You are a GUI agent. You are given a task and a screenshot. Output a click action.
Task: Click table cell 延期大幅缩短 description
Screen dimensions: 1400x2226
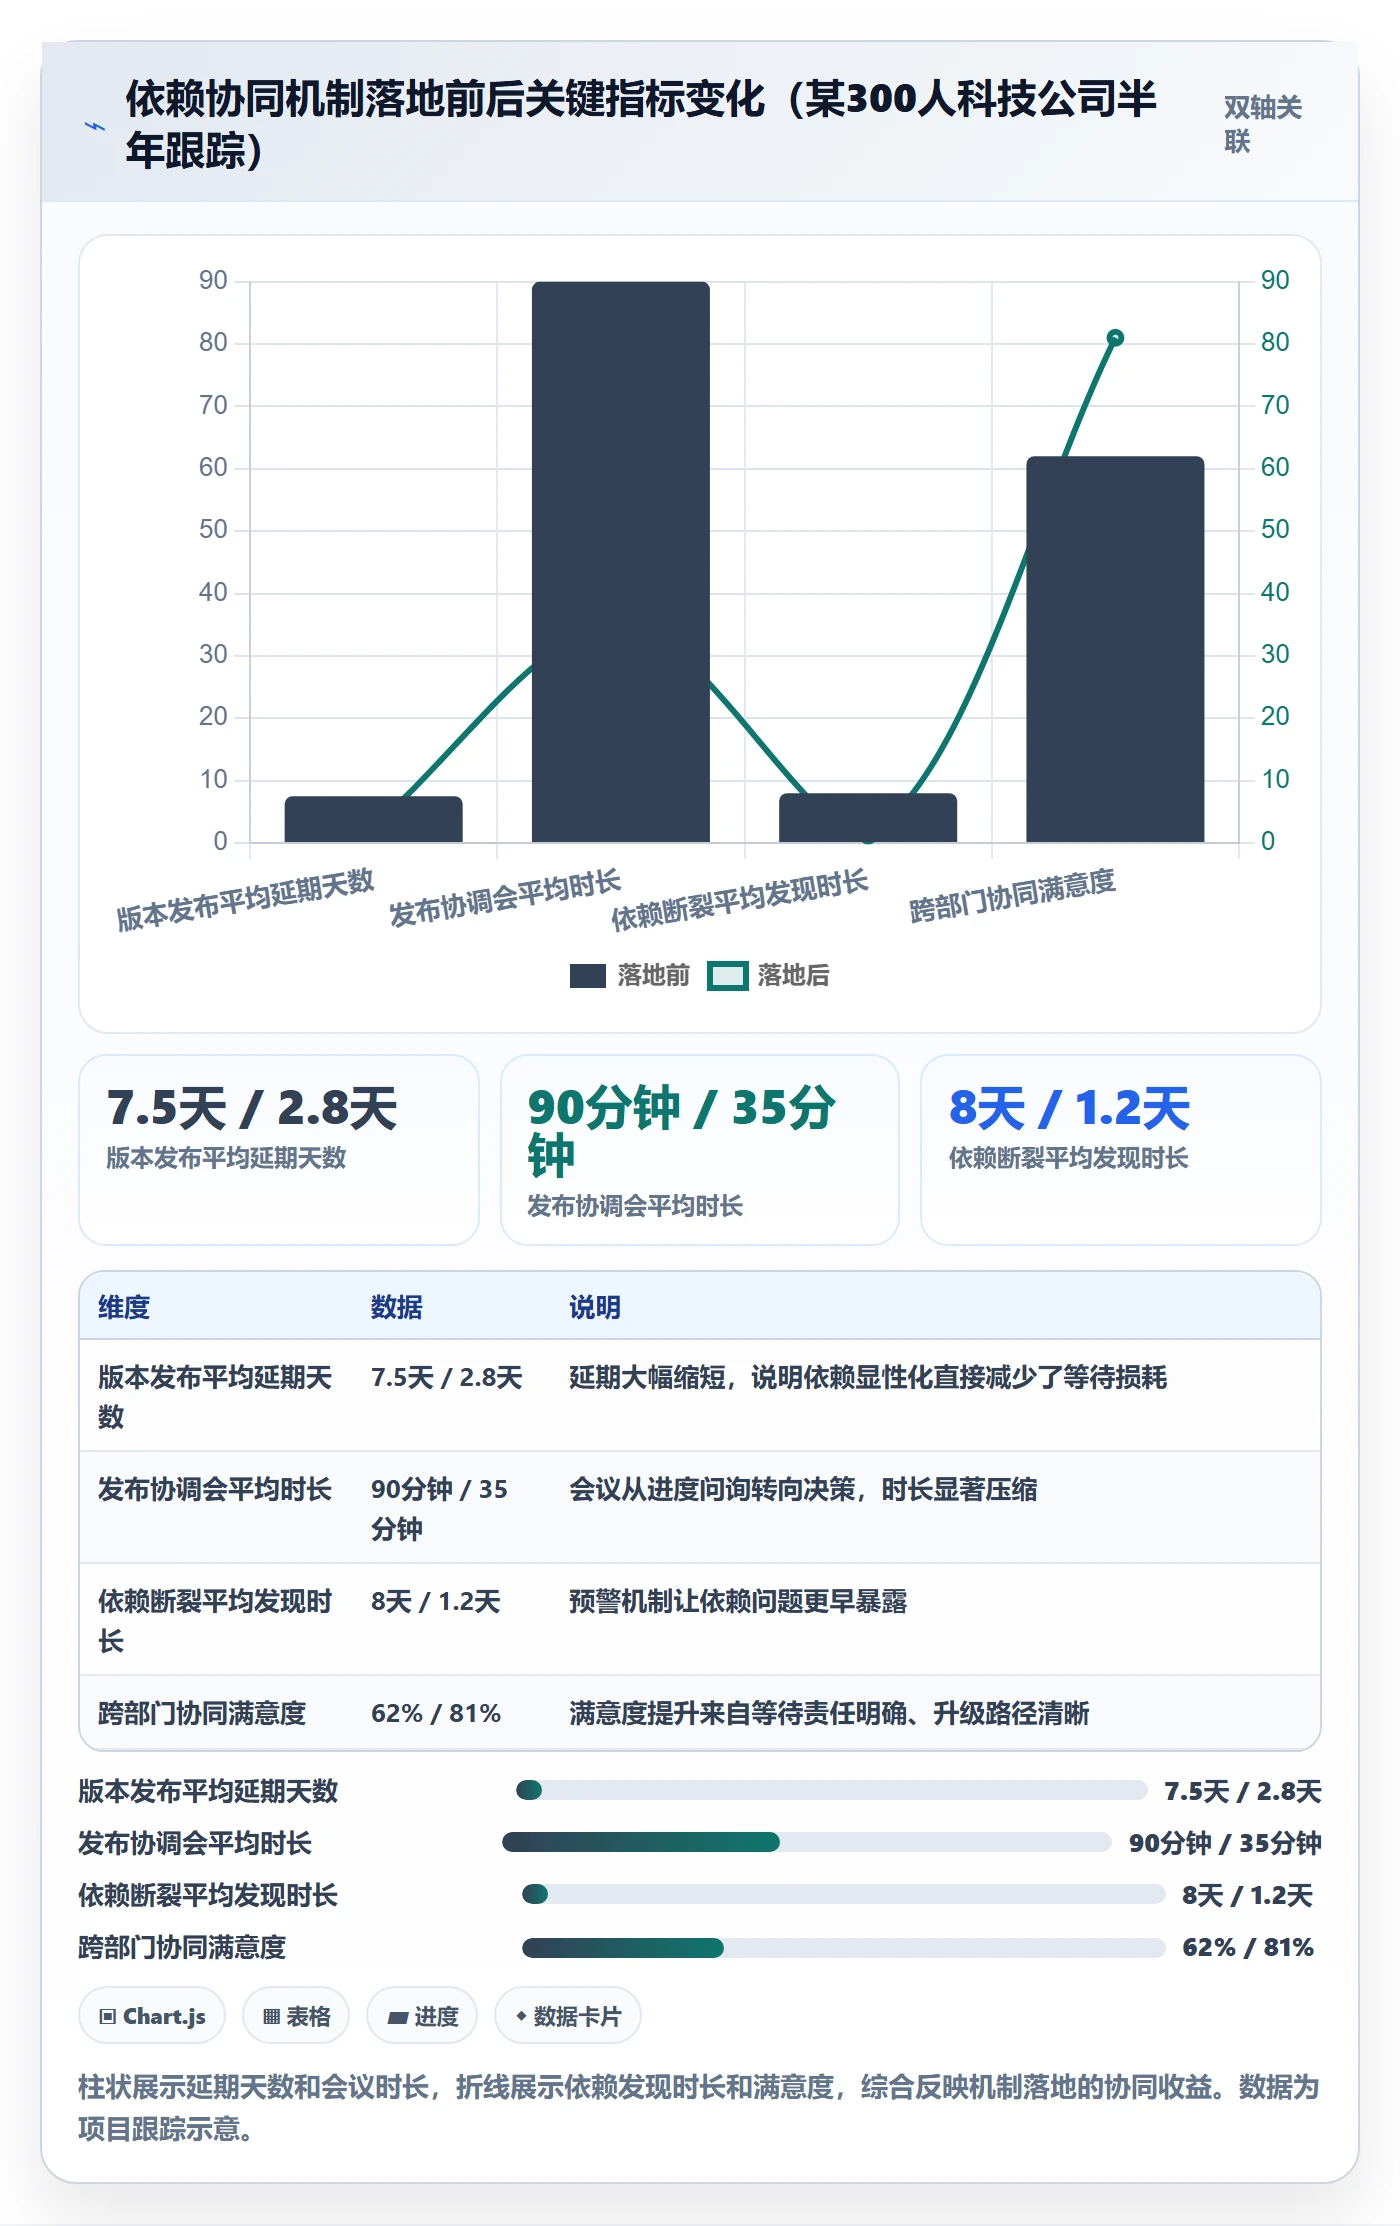click(x=868, y=1377)
